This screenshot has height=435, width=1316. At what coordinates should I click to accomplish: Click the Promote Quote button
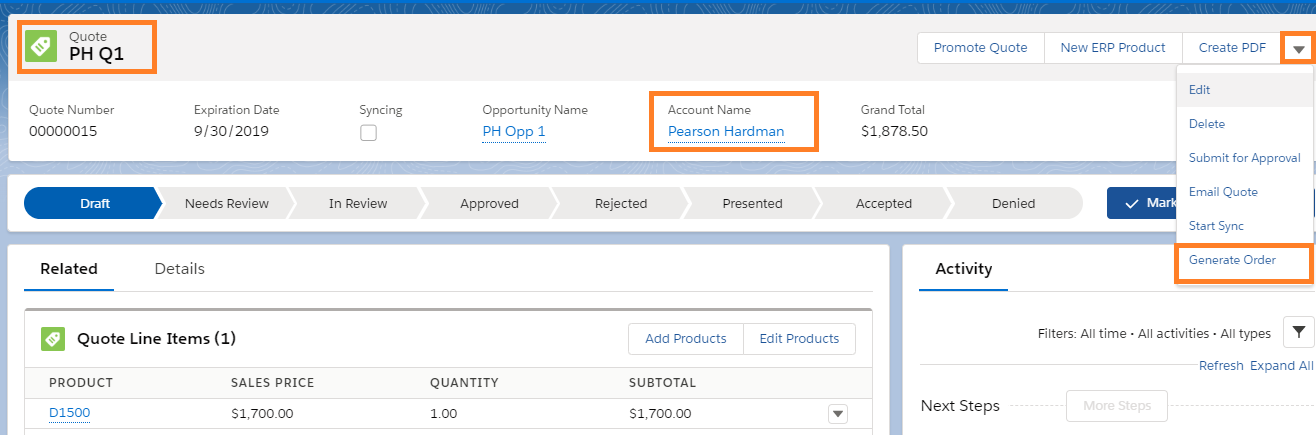coord(980,48)
